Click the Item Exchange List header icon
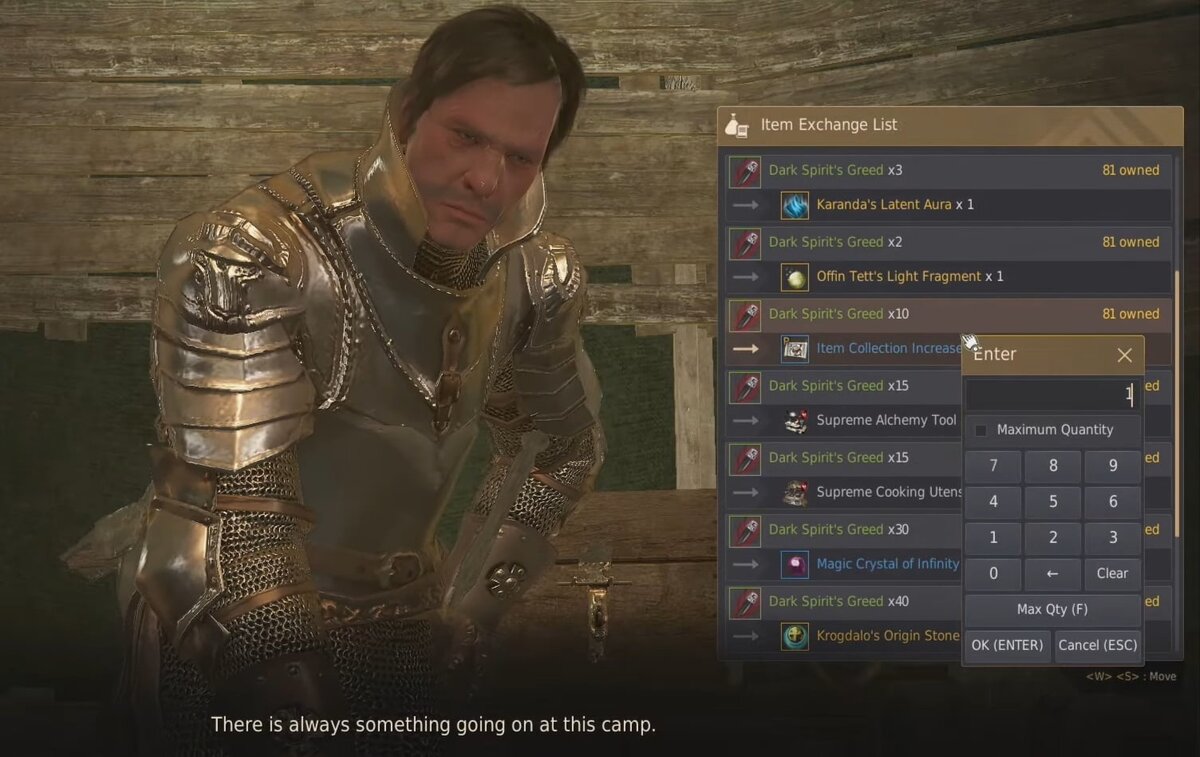The image size is (1200, 757). click(738, 125)
